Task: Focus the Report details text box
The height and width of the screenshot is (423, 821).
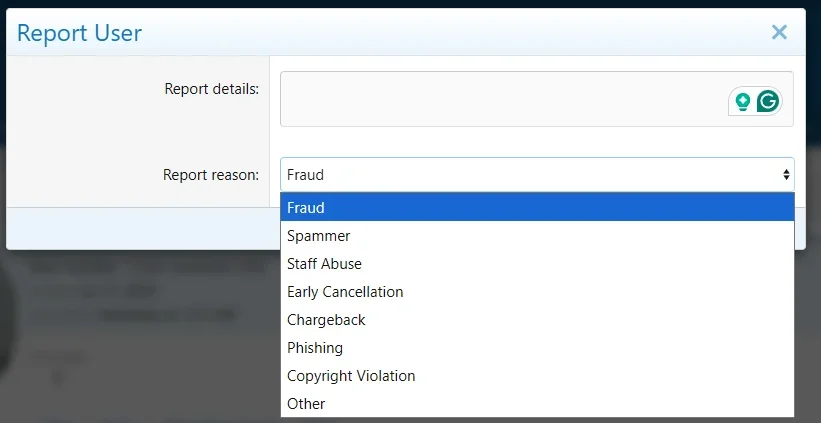Action: click(x=500, y=98)
